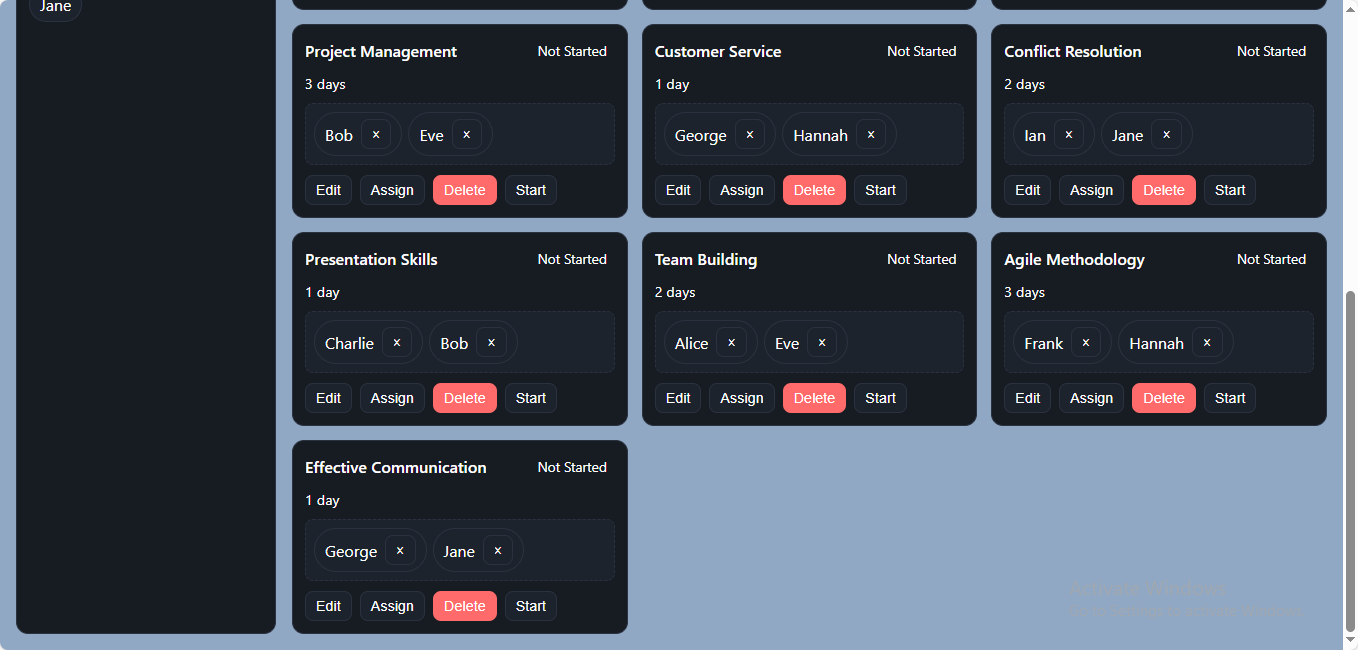Edit the Team Building training
Screen dimensions: 1358x650
[678, 398]
